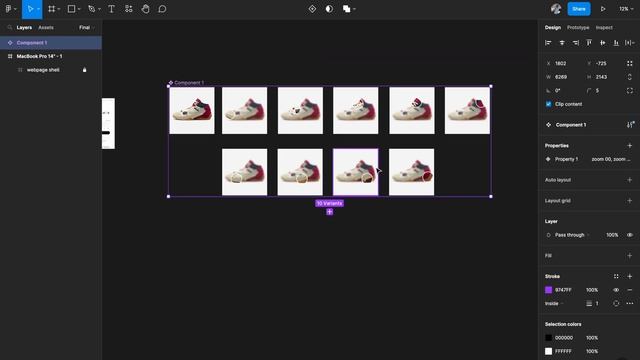640x360 pixels.
Task: Click the Share button
Action: coord(579,9)
